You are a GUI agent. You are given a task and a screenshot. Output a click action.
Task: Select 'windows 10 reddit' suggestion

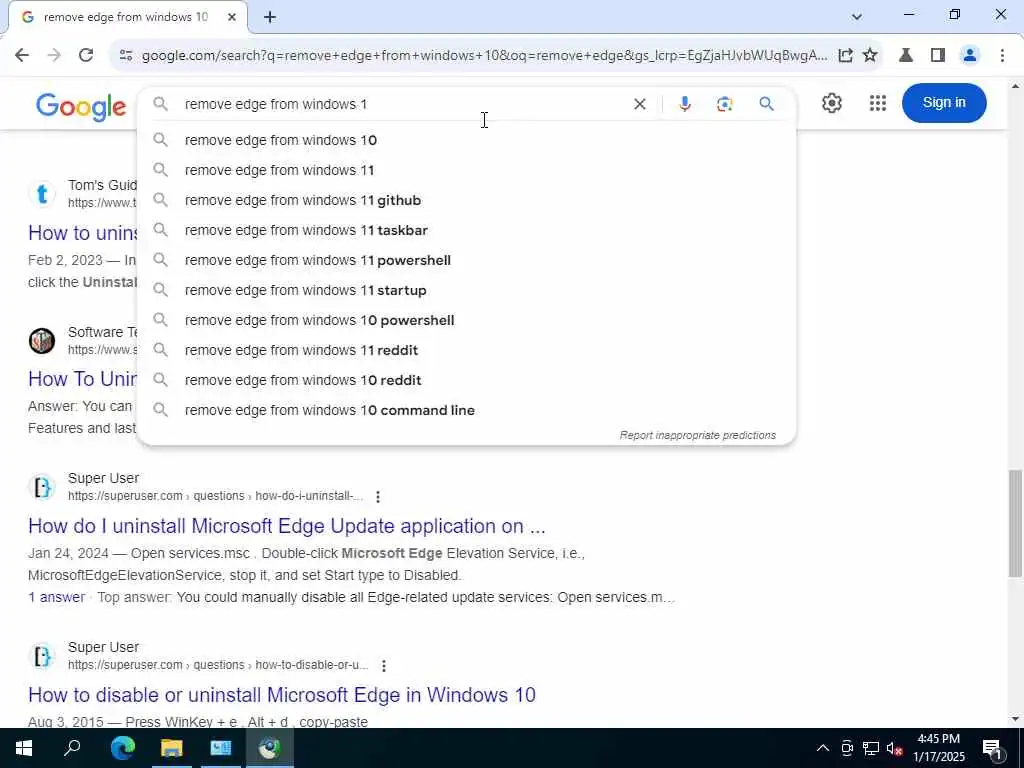tap(467, 381)
